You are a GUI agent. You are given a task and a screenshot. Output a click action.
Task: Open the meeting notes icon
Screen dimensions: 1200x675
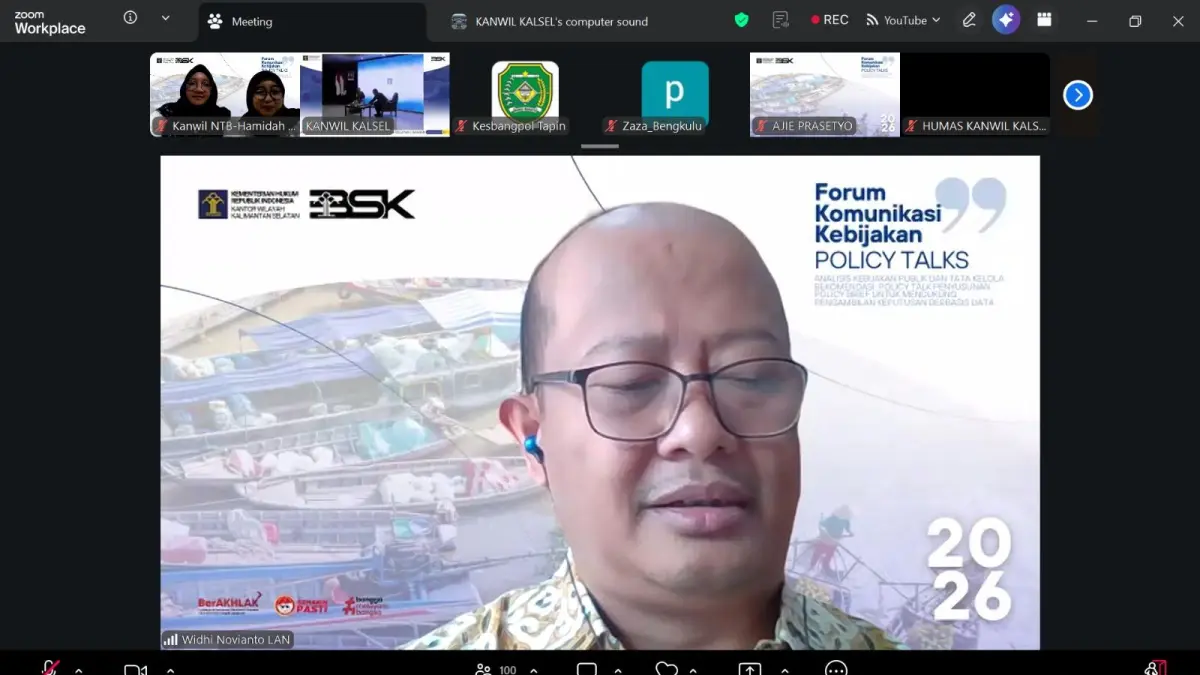pos(781,20)
